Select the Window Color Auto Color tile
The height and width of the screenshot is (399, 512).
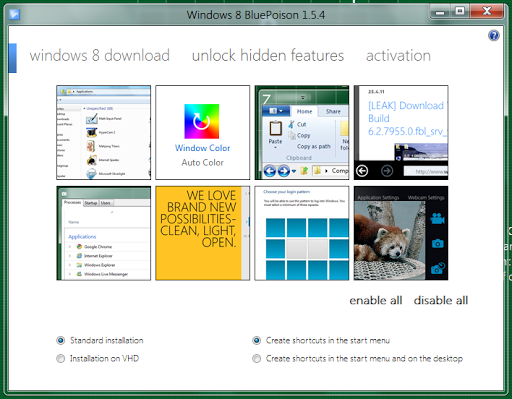click(203, 132)
